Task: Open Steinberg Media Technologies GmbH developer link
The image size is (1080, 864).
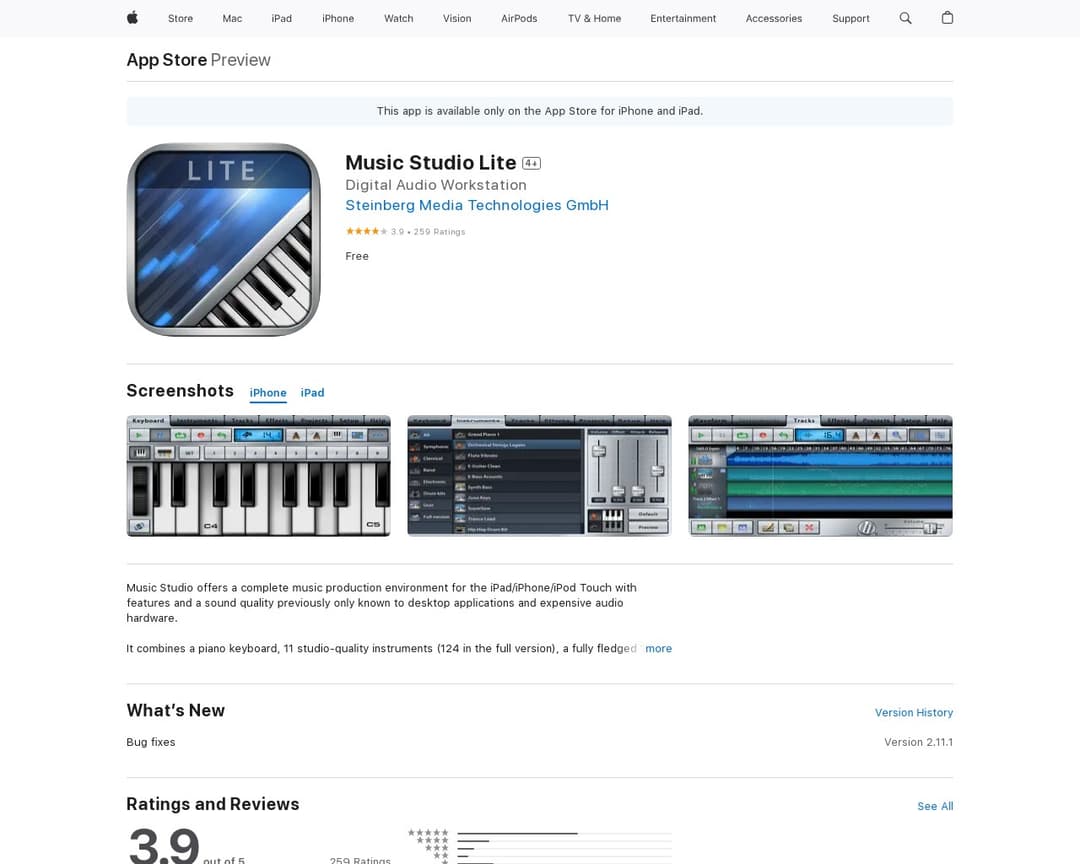Action: 477,205
